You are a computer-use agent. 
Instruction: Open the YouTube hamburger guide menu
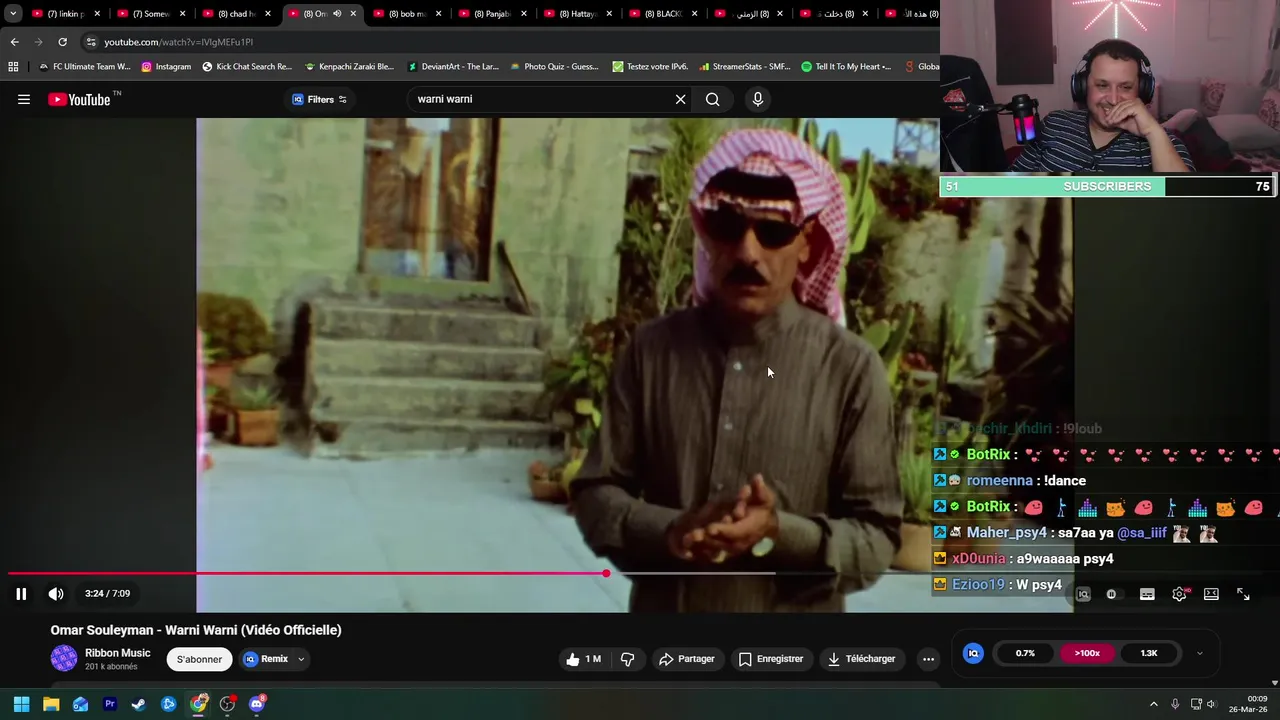point(24,99)
